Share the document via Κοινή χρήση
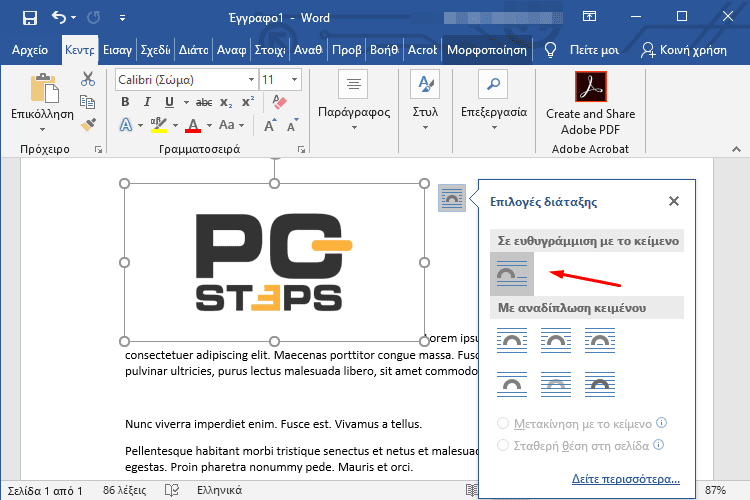This screenshot has width=750, height=500. coord(684,50)
